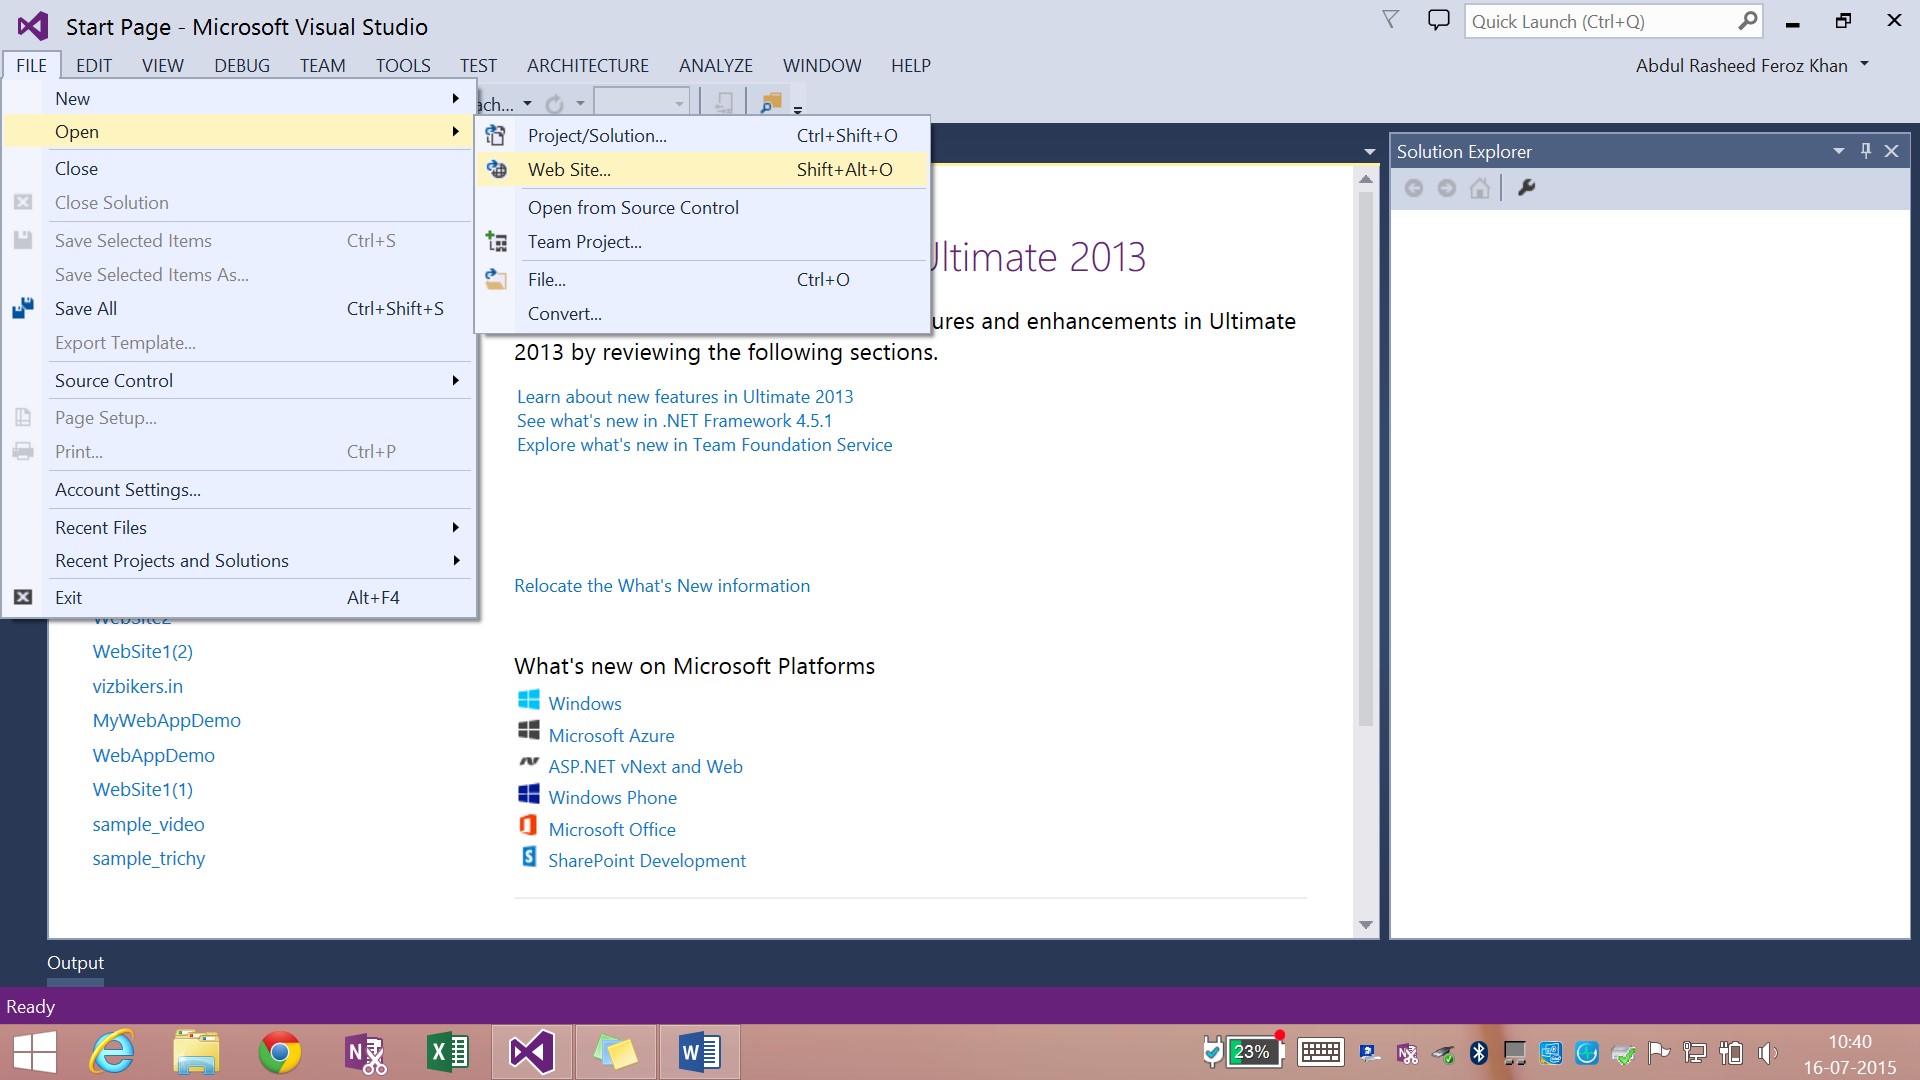
Task: Open the Microsoft Azure link
Action: pyautogui.click(x=611, y=735)
